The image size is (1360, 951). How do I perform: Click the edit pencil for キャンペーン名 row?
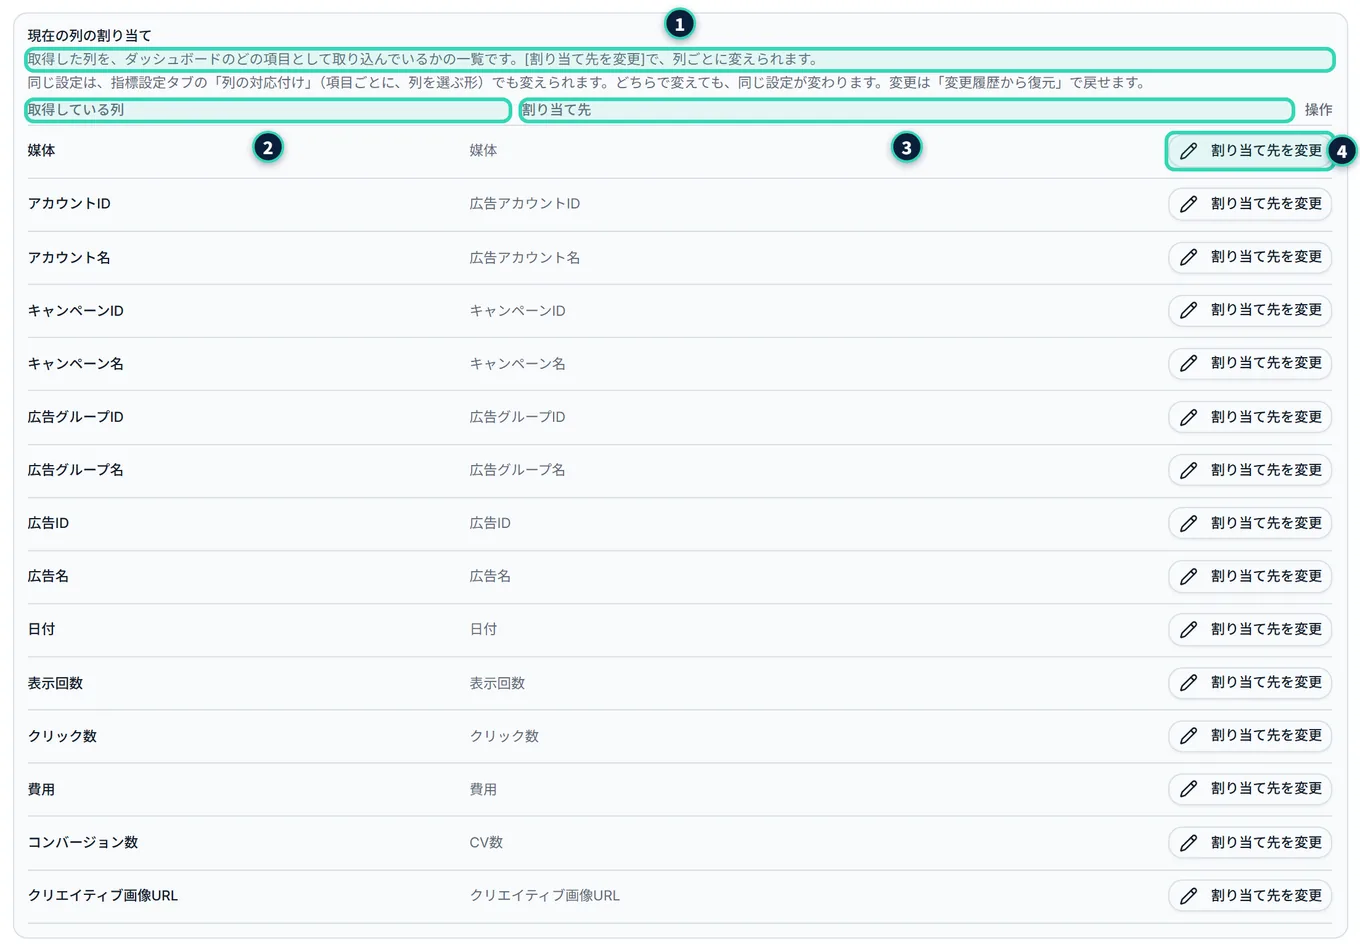point(1188,363)
